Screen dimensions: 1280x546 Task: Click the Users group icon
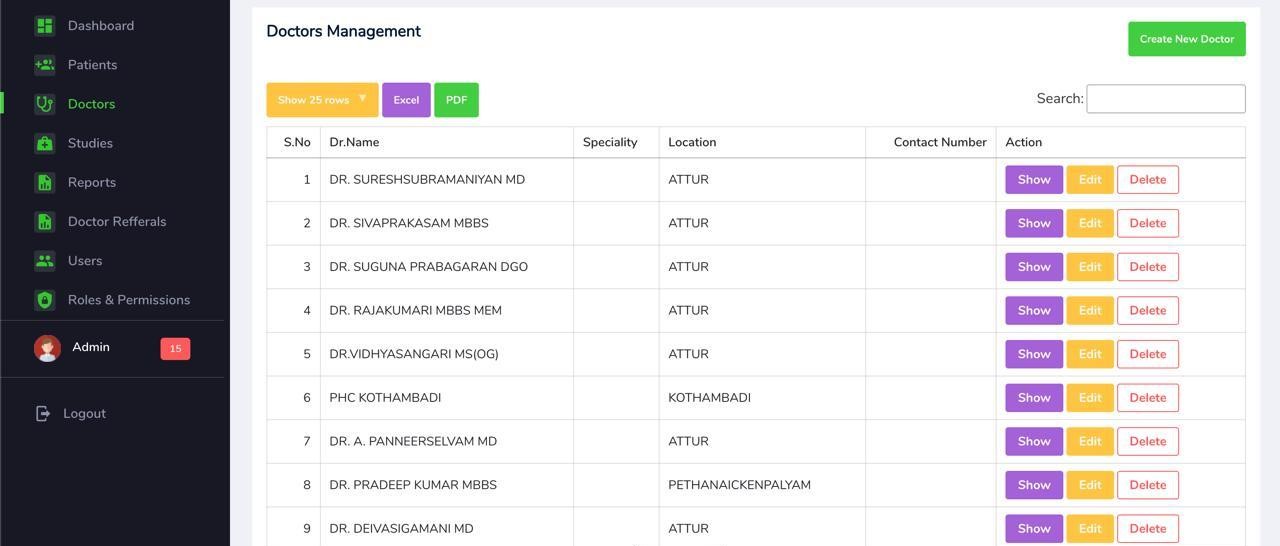(44, 261)
